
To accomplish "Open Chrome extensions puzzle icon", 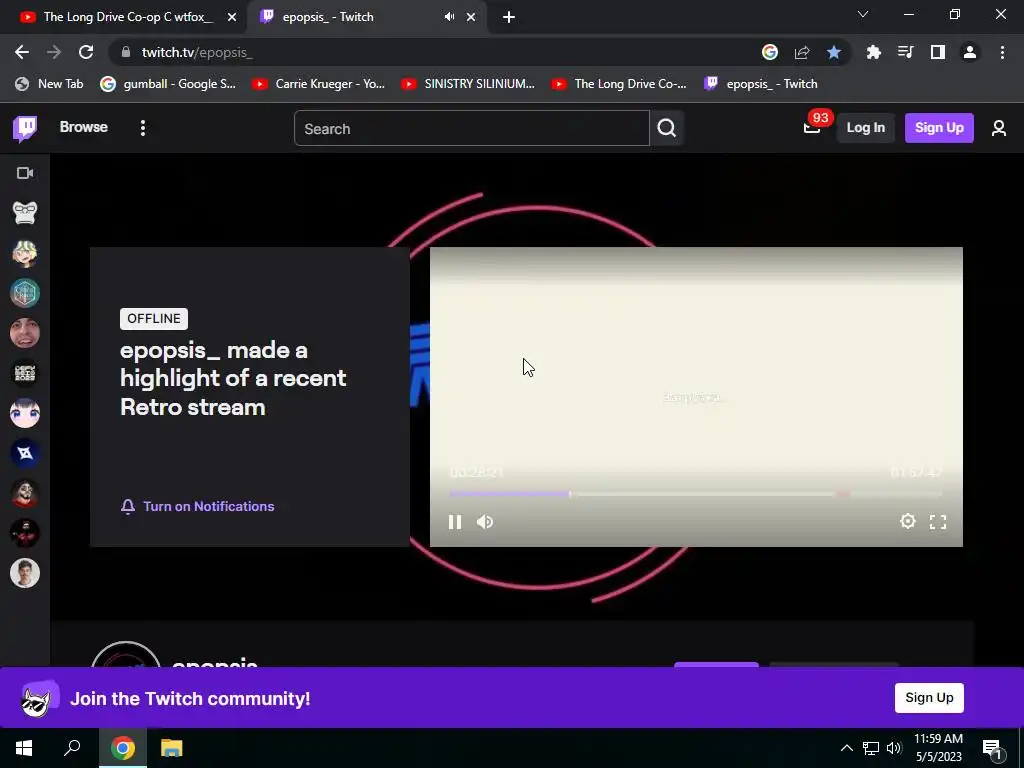I will click(x=873, y=52).
